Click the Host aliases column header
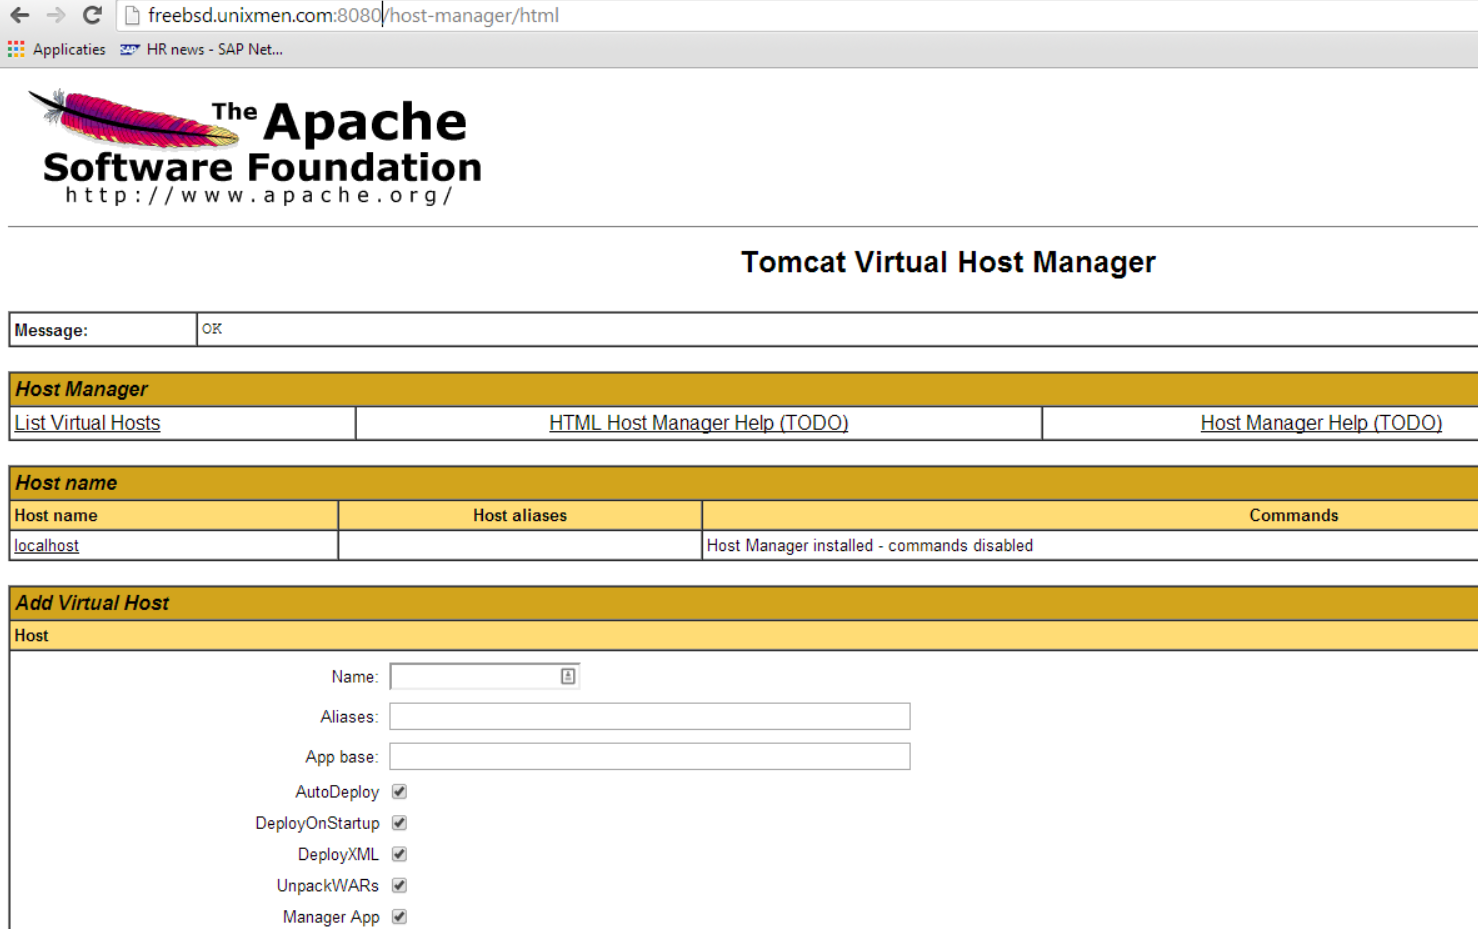This screenshot has width=1478, height=929. tap(520, 515)
